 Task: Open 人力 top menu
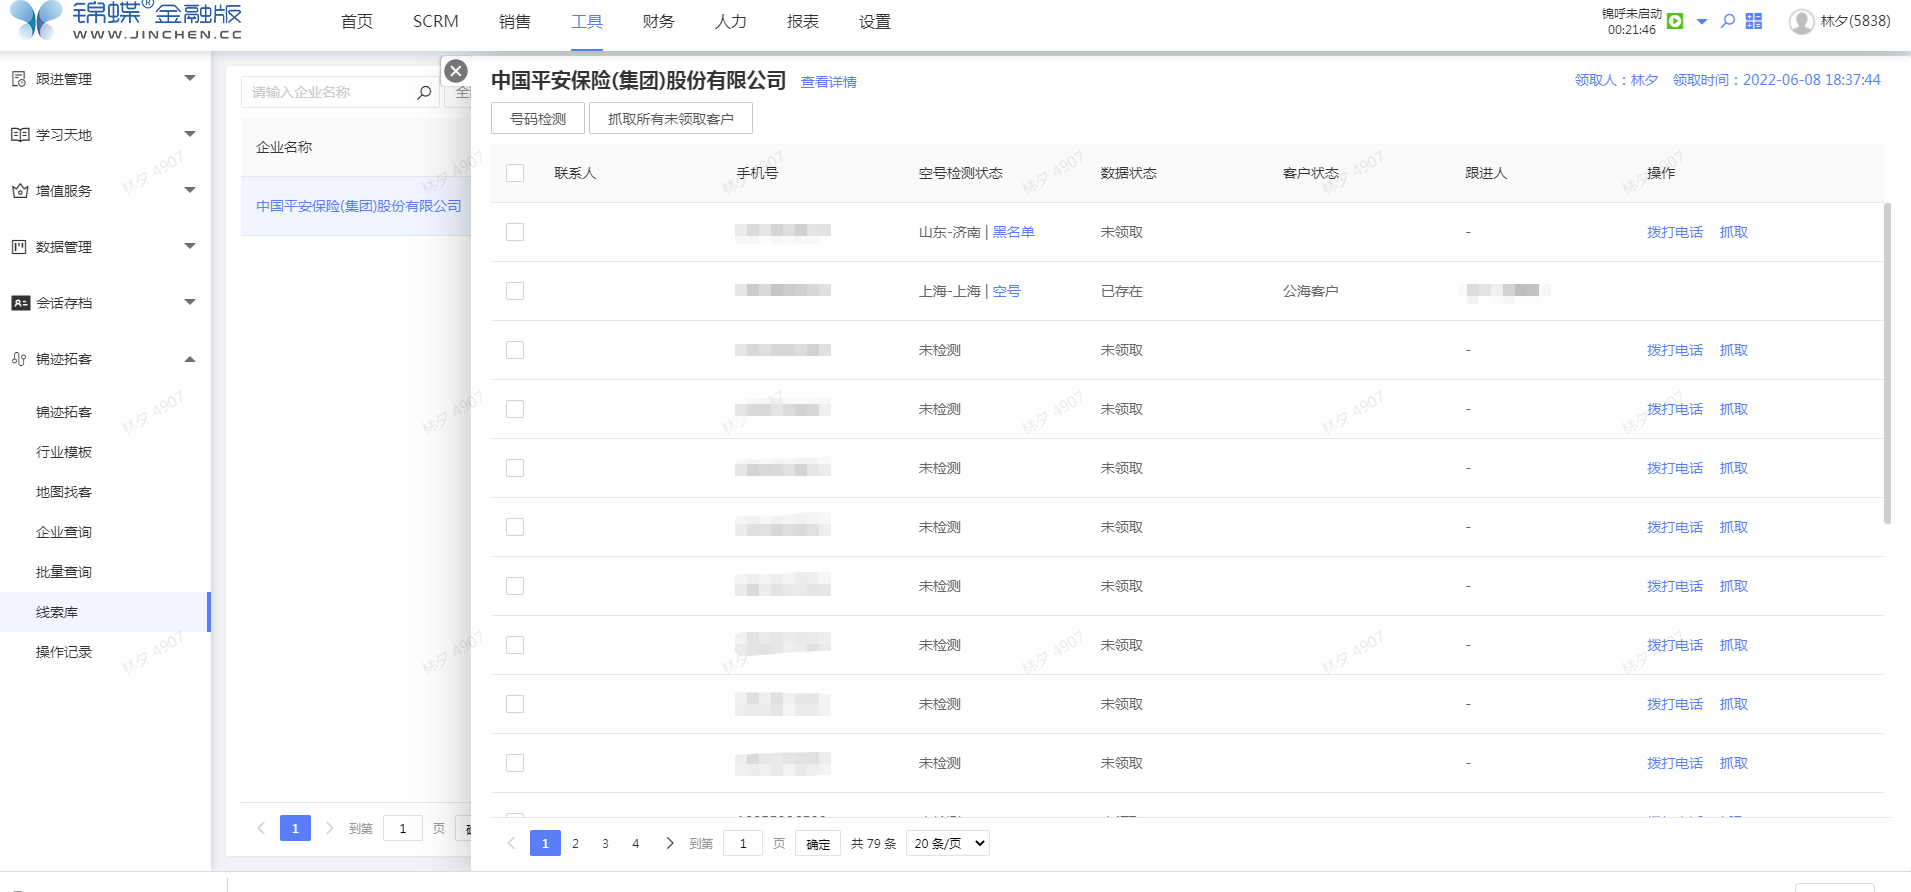click(731, 21)
